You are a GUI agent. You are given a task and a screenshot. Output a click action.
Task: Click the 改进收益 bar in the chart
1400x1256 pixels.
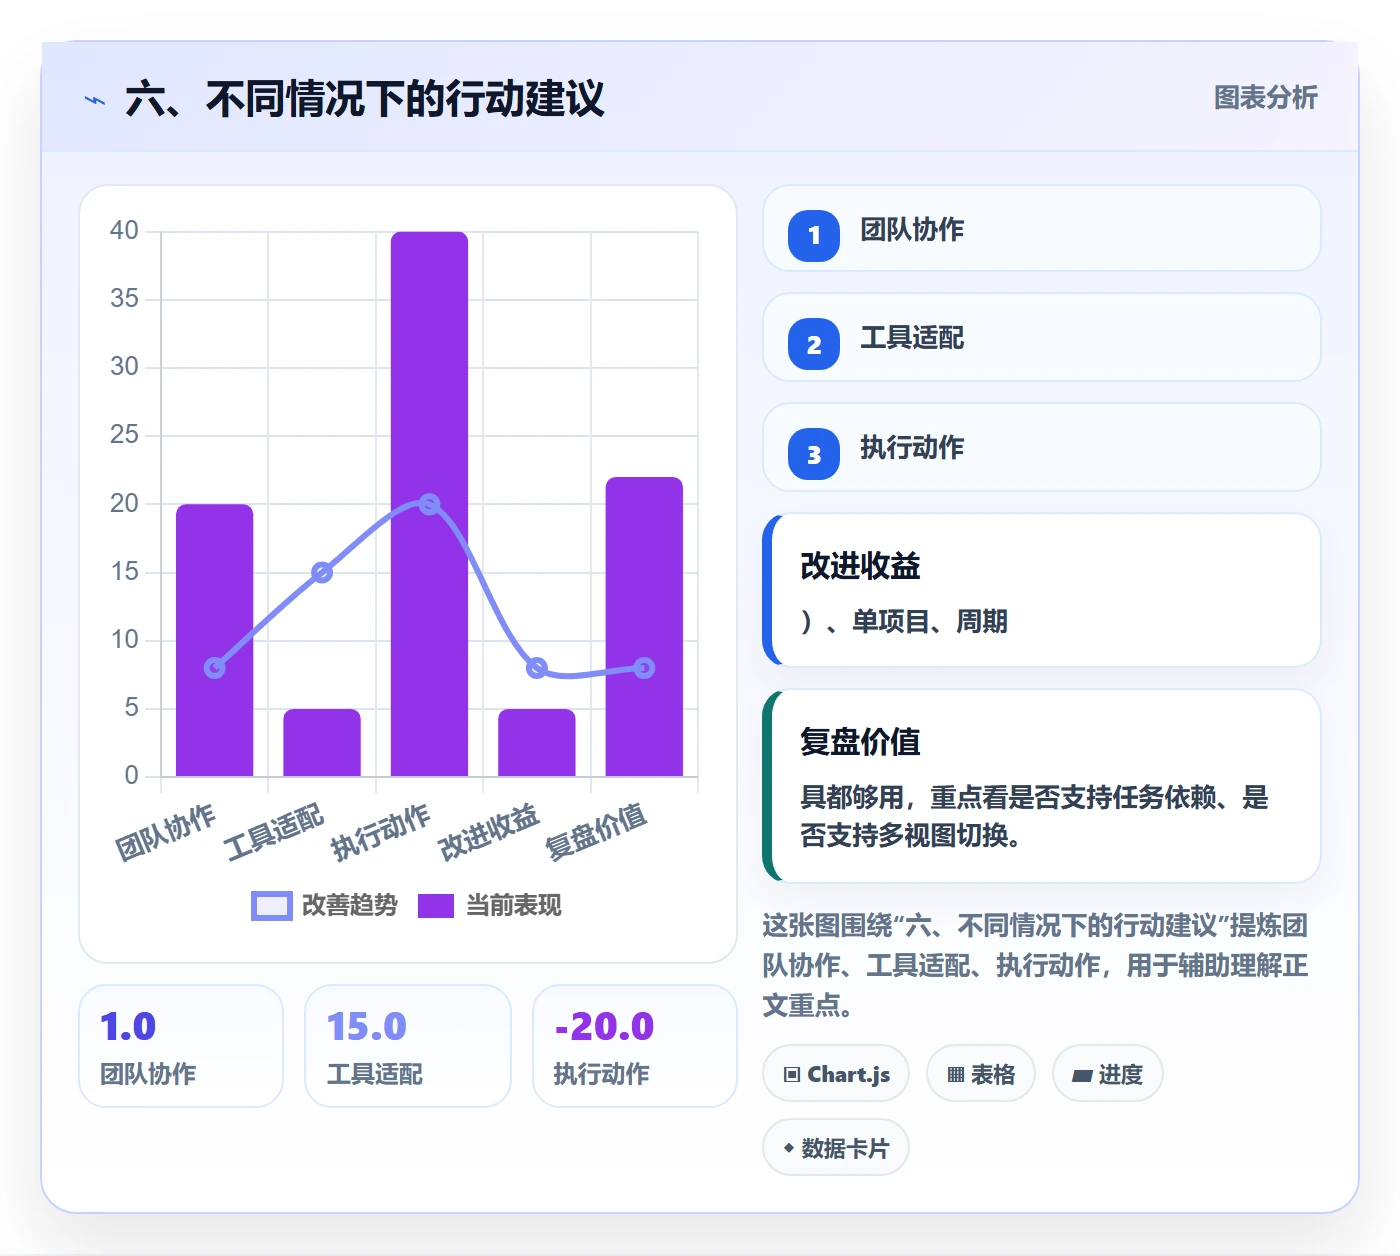point(537,742)
